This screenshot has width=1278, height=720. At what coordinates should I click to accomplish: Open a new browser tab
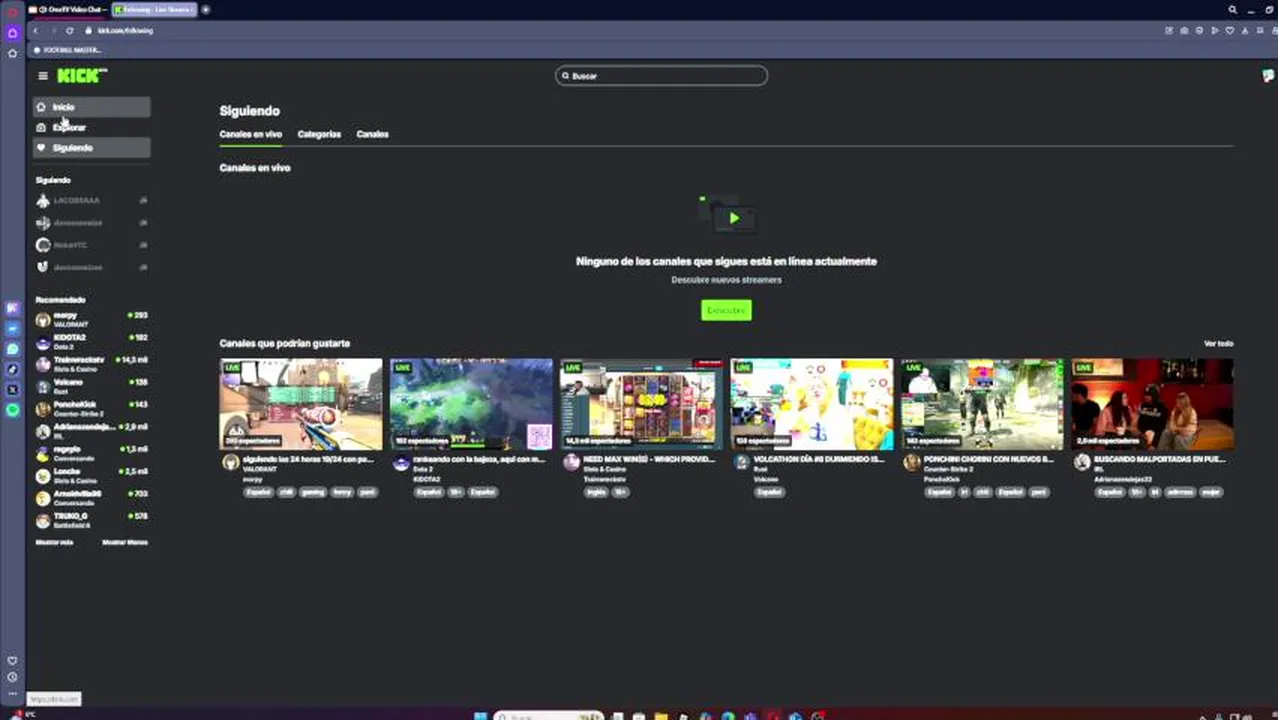pos(206,9)
